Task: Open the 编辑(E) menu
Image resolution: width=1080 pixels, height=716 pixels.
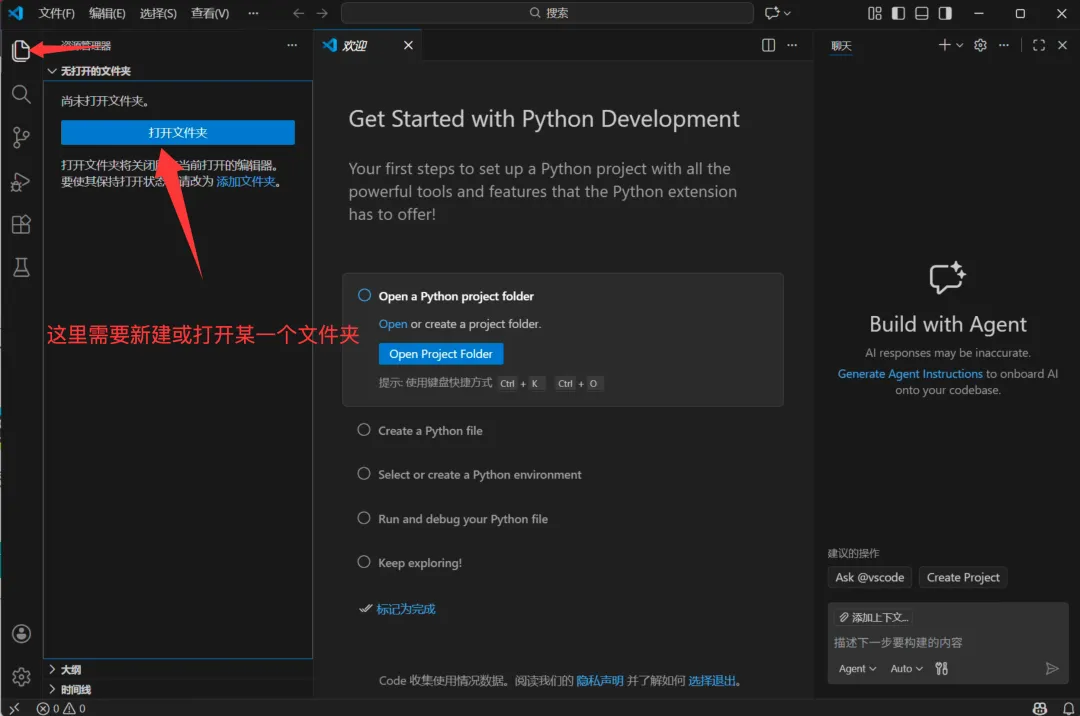Action: (107, 13)
